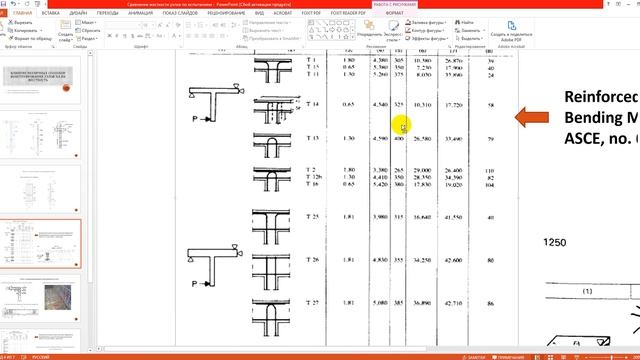Click the bullets list icon

coord(189,25)
